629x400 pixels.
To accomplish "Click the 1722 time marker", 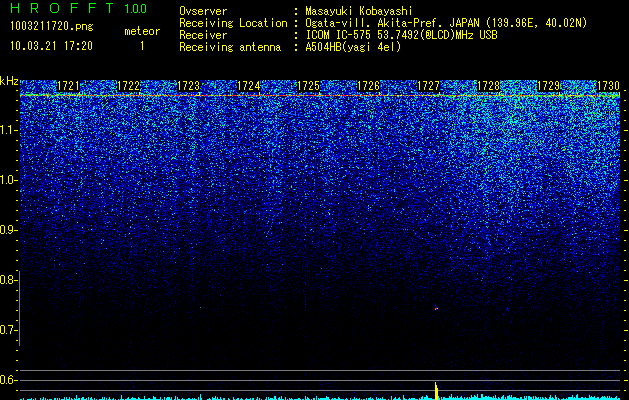I will coord(128,86).
